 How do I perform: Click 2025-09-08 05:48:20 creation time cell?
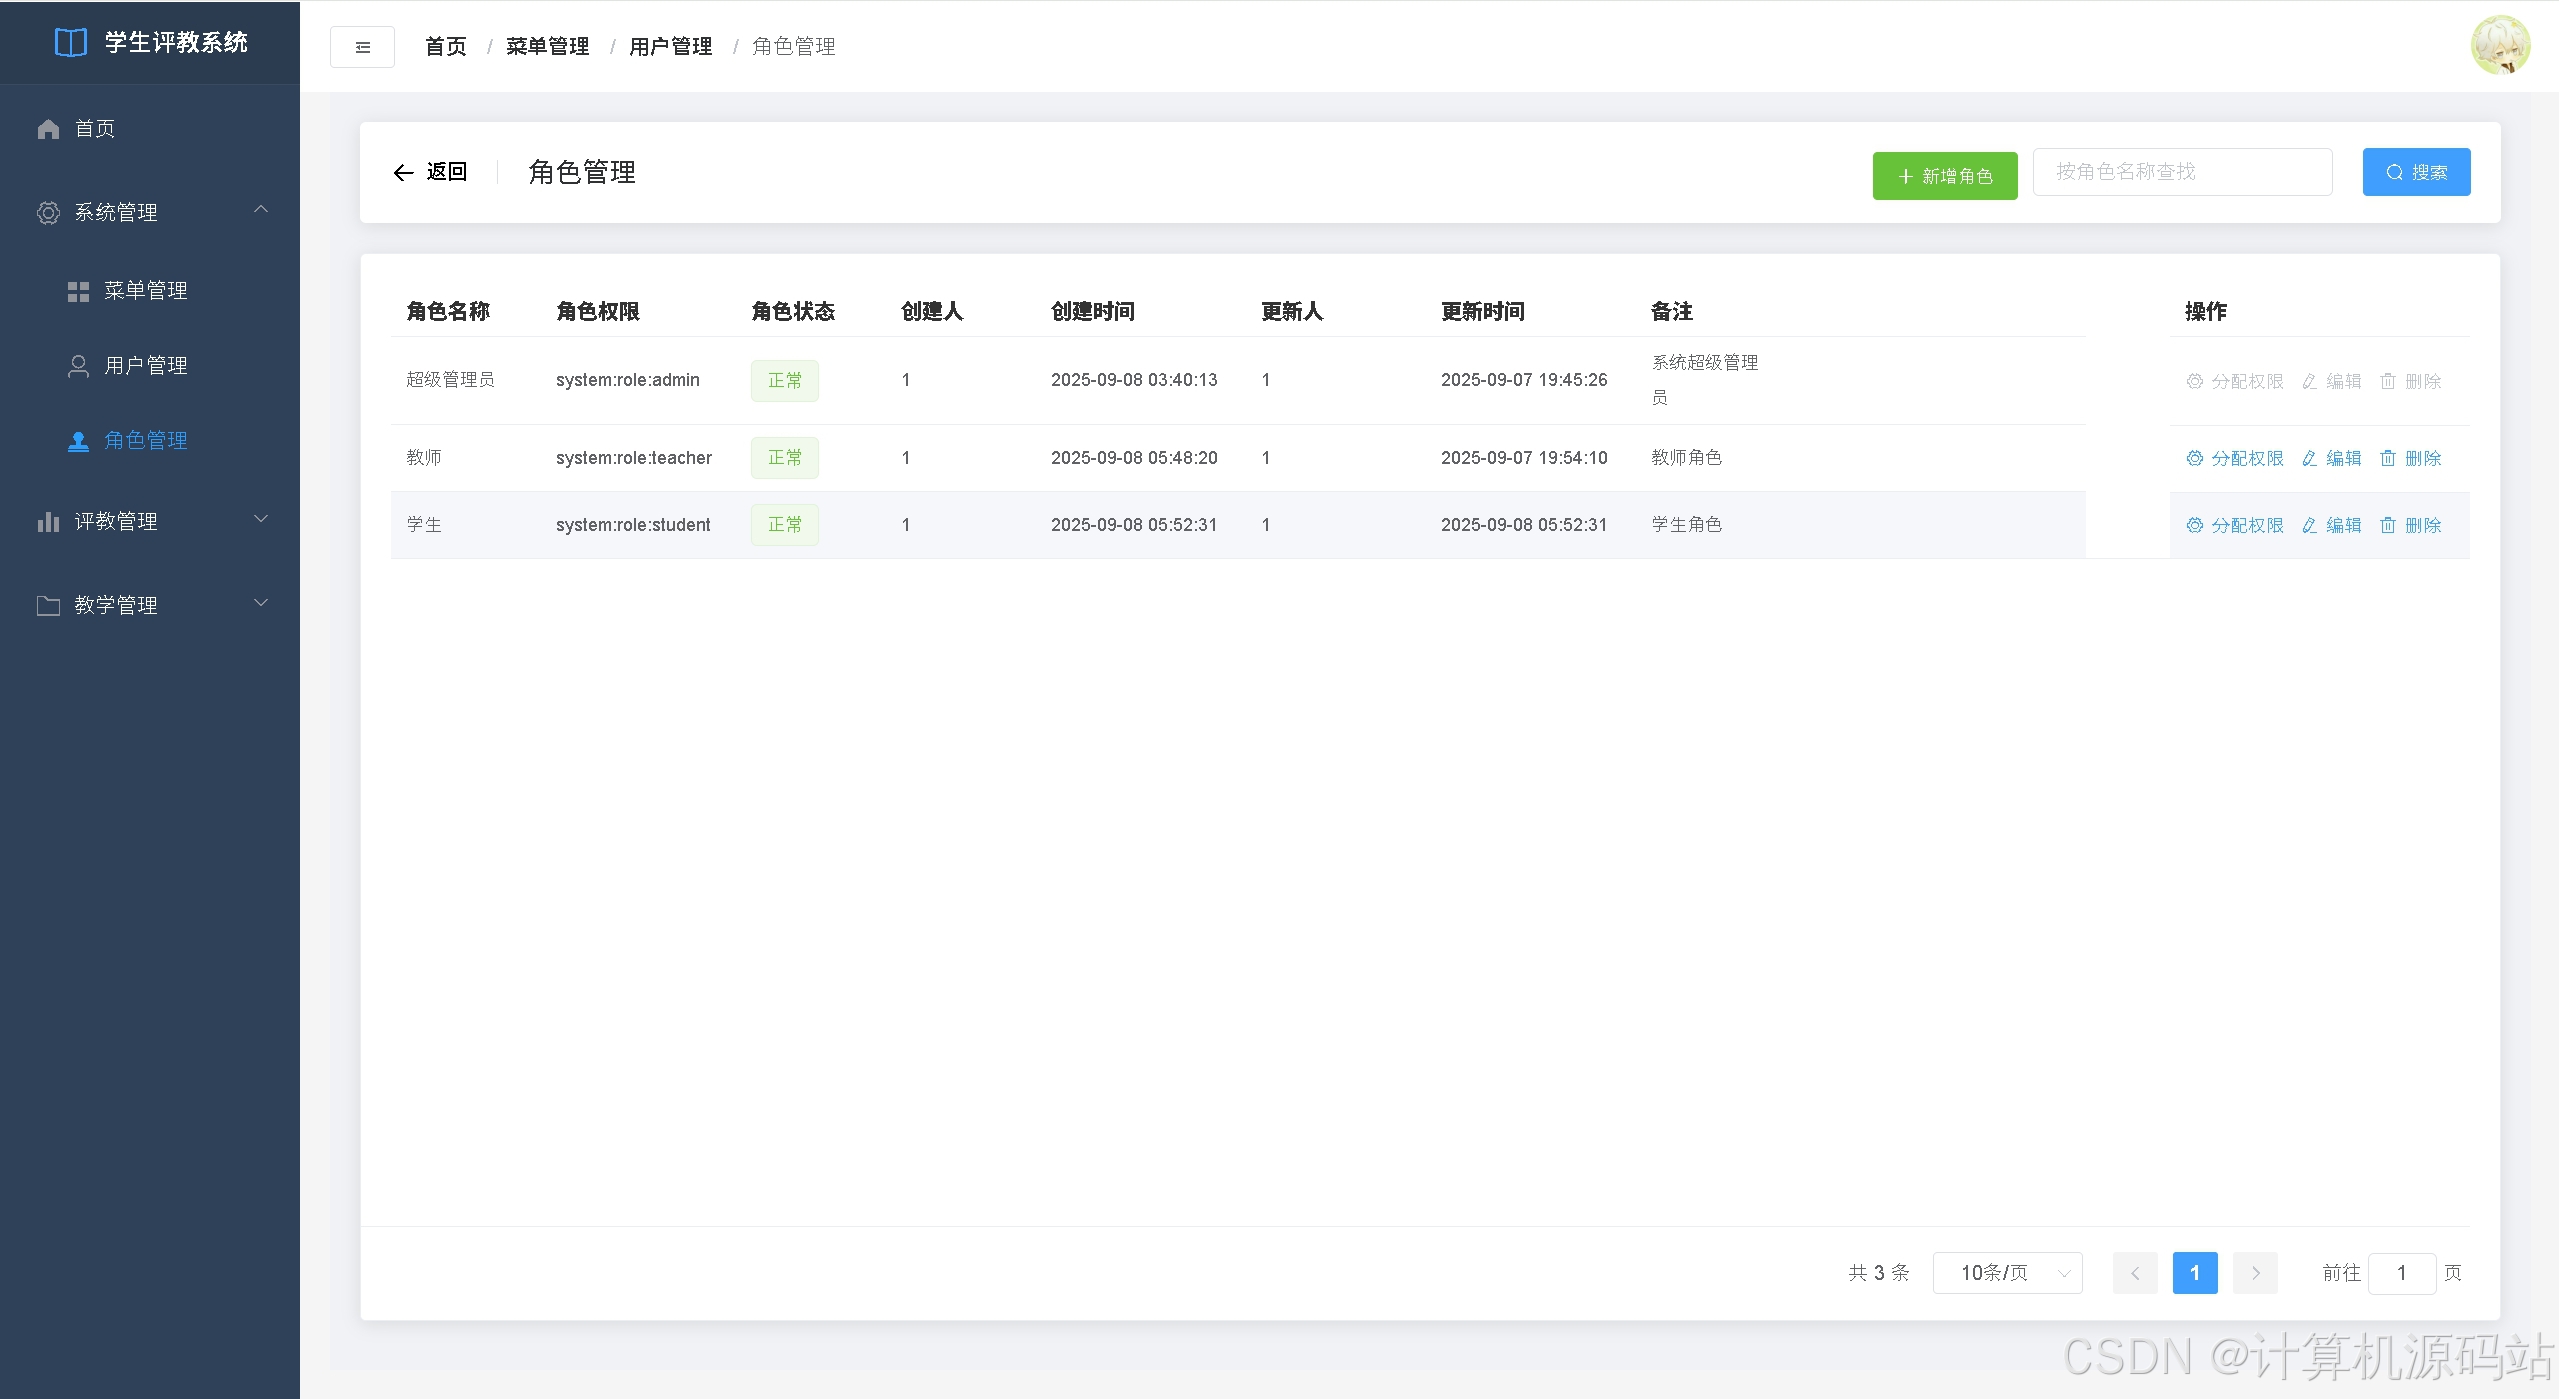tap(1134, 458)
